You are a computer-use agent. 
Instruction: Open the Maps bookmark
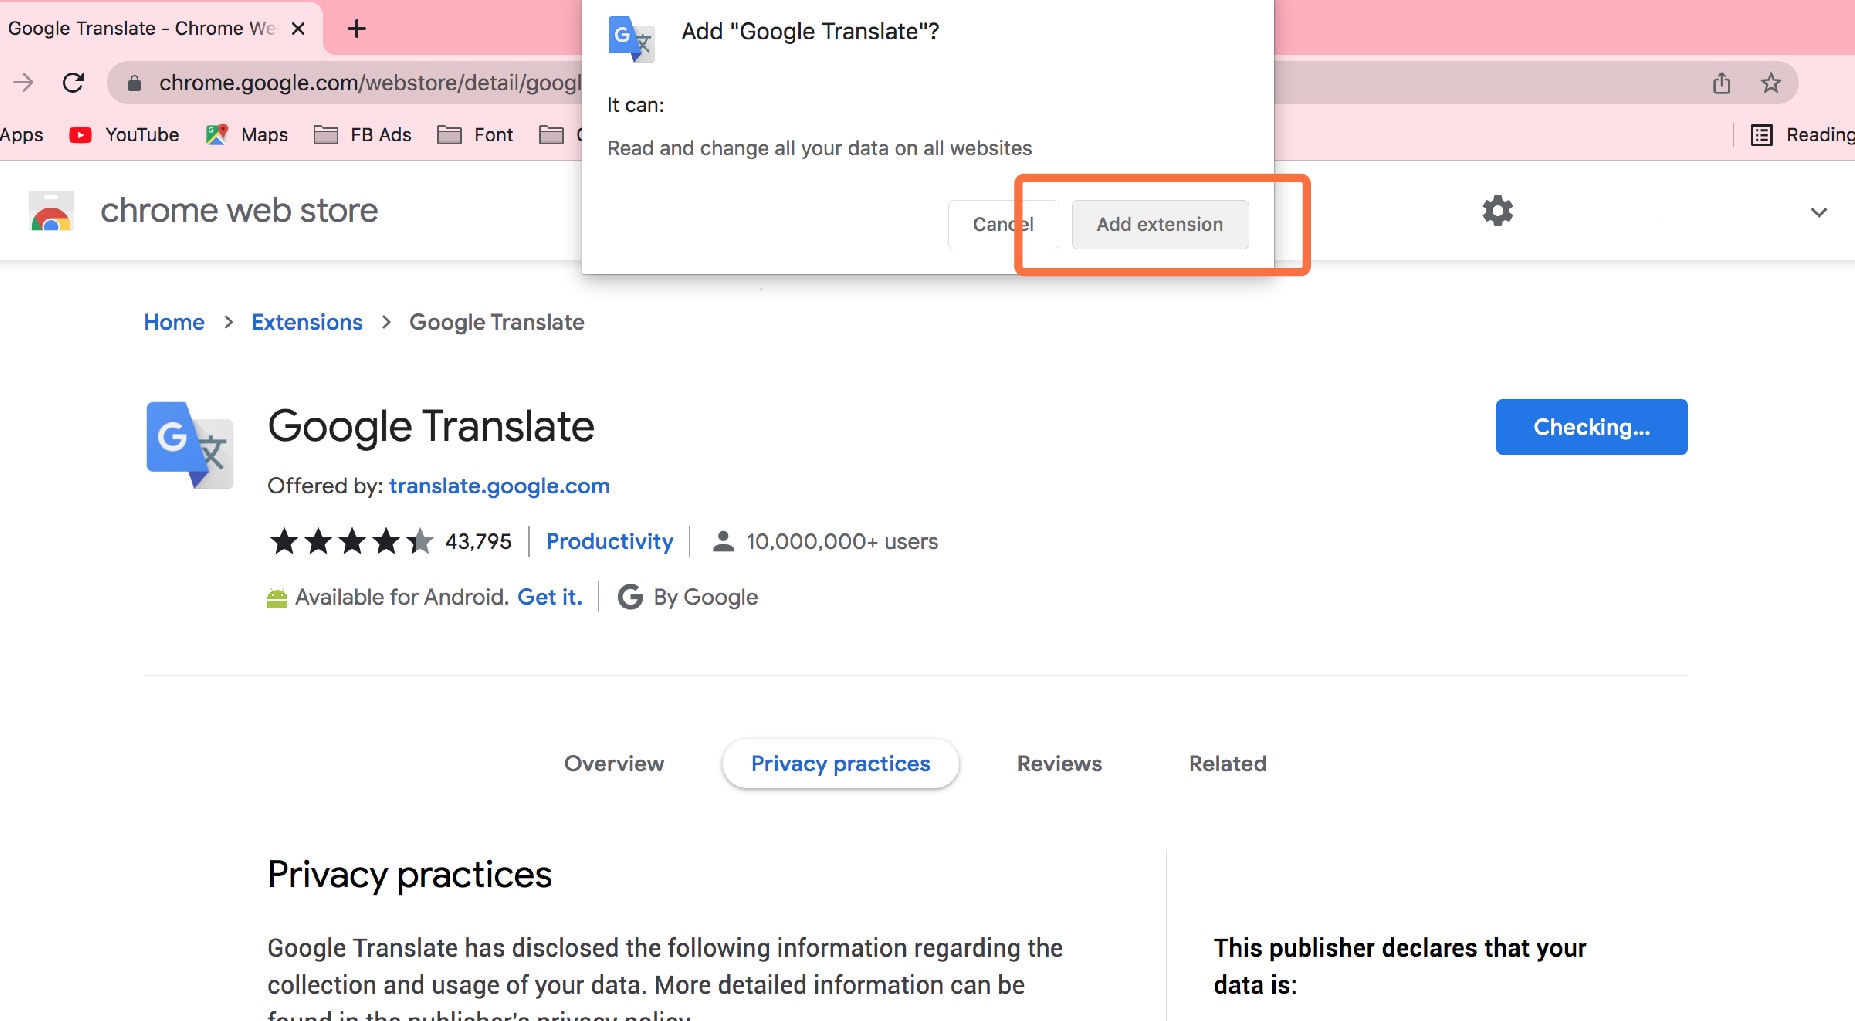click(x=247, y=135)
